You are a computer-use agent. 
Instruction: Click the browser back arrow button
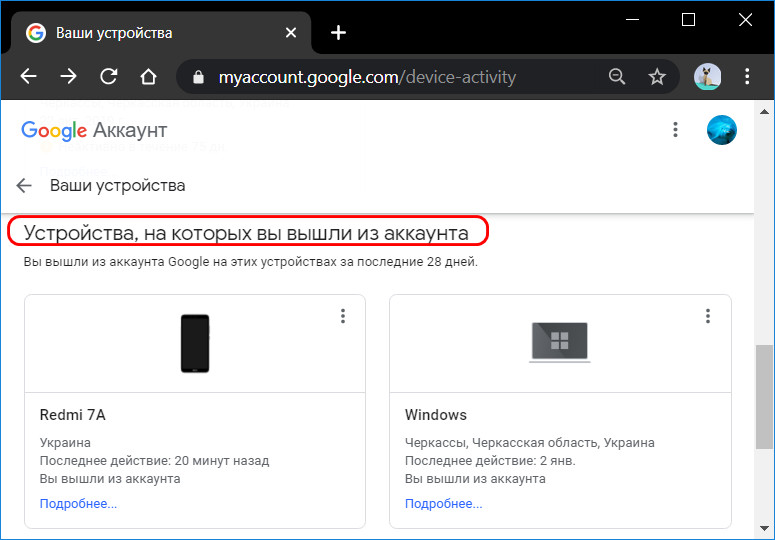point(28,77)
